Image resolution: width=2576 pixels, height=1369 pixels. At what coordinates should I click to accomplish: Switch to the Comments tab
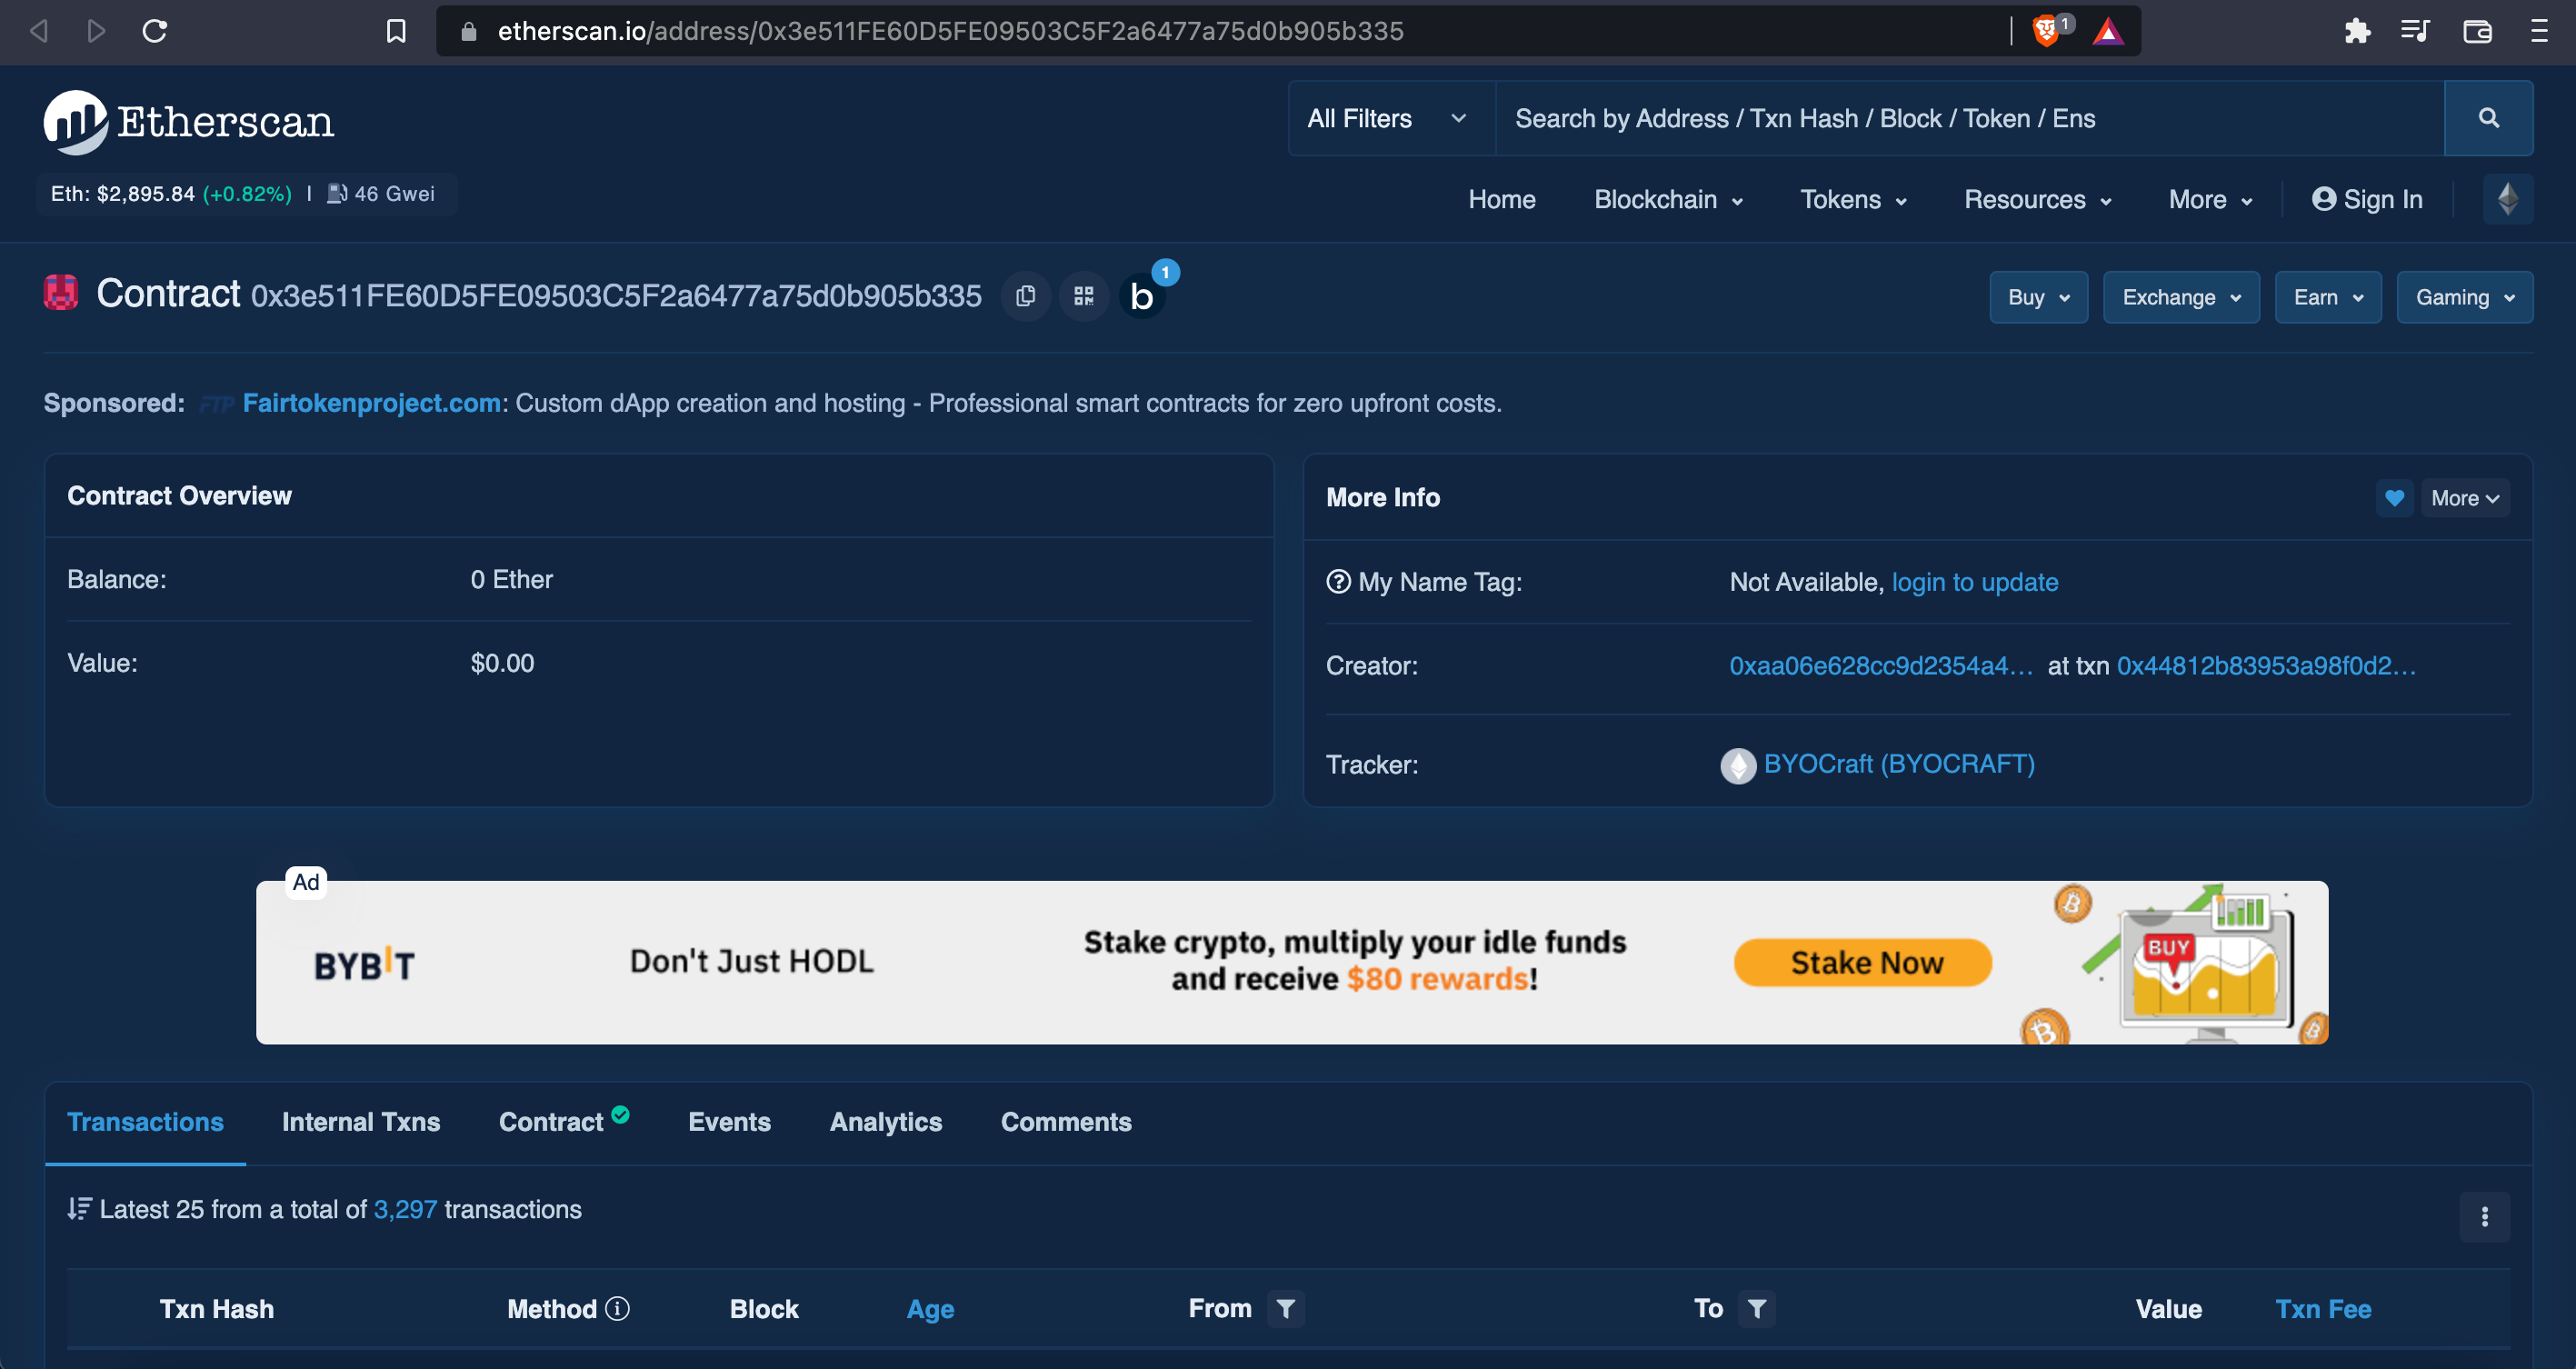click(x=1066, y=1121)
